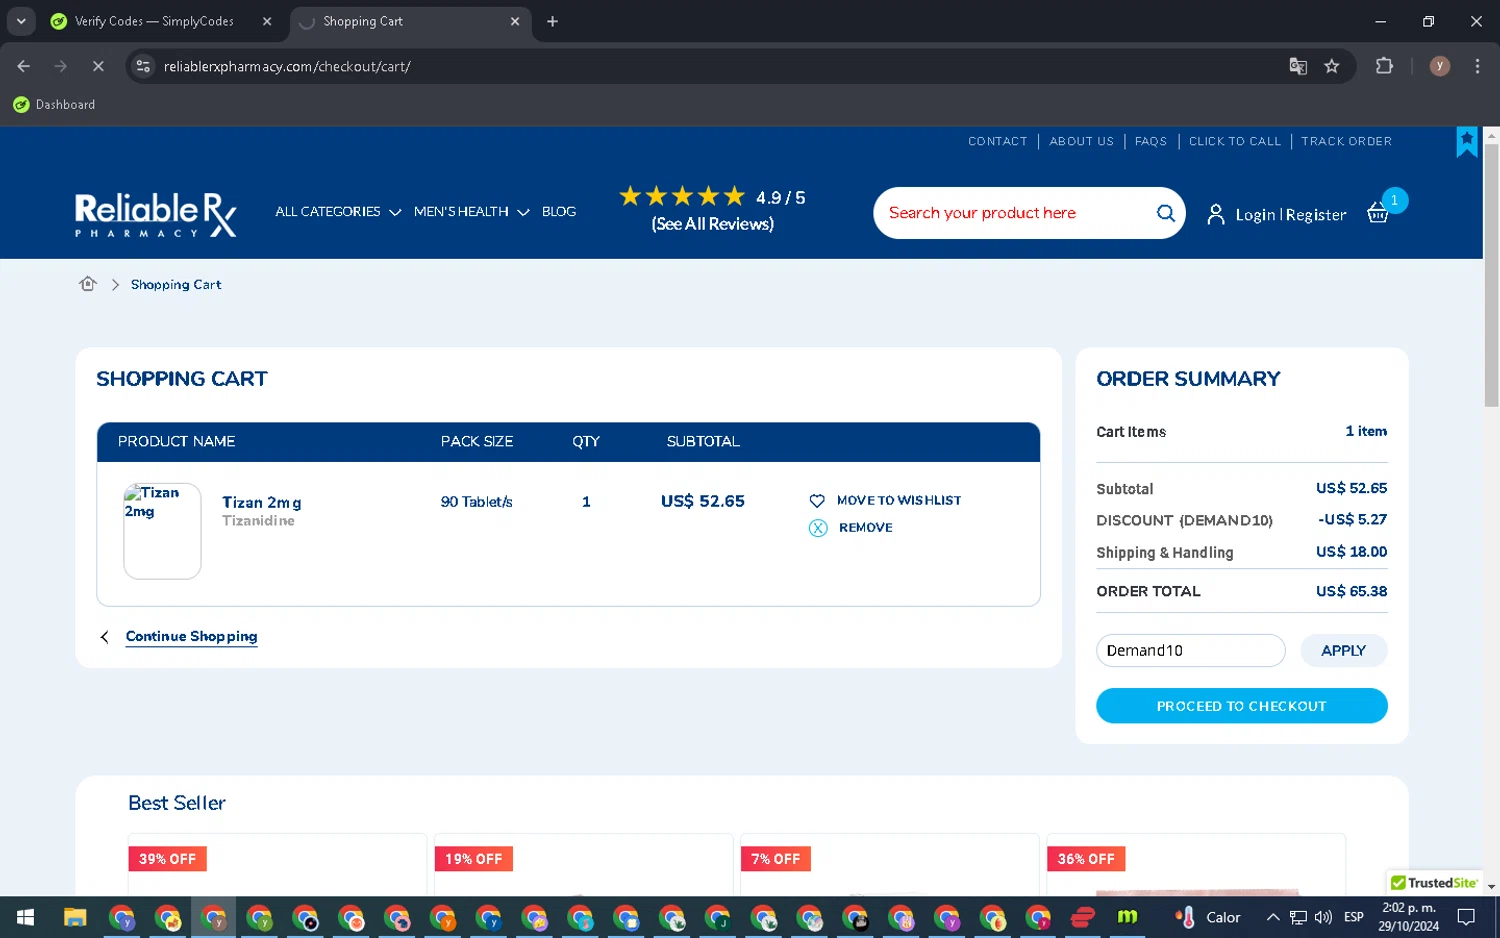Stop page loading with X button

point(98,66)
